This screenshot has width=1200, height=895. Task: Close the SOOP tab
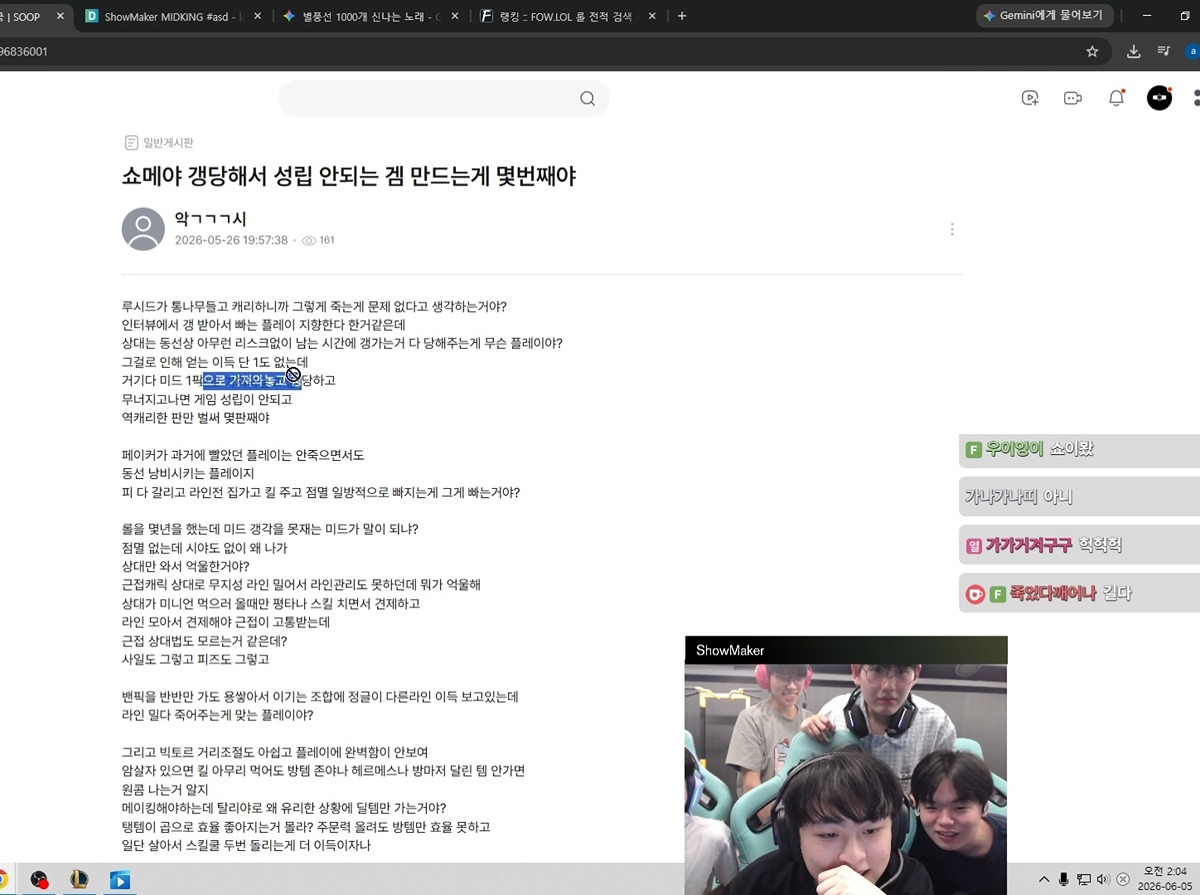(x=62, y=17)
